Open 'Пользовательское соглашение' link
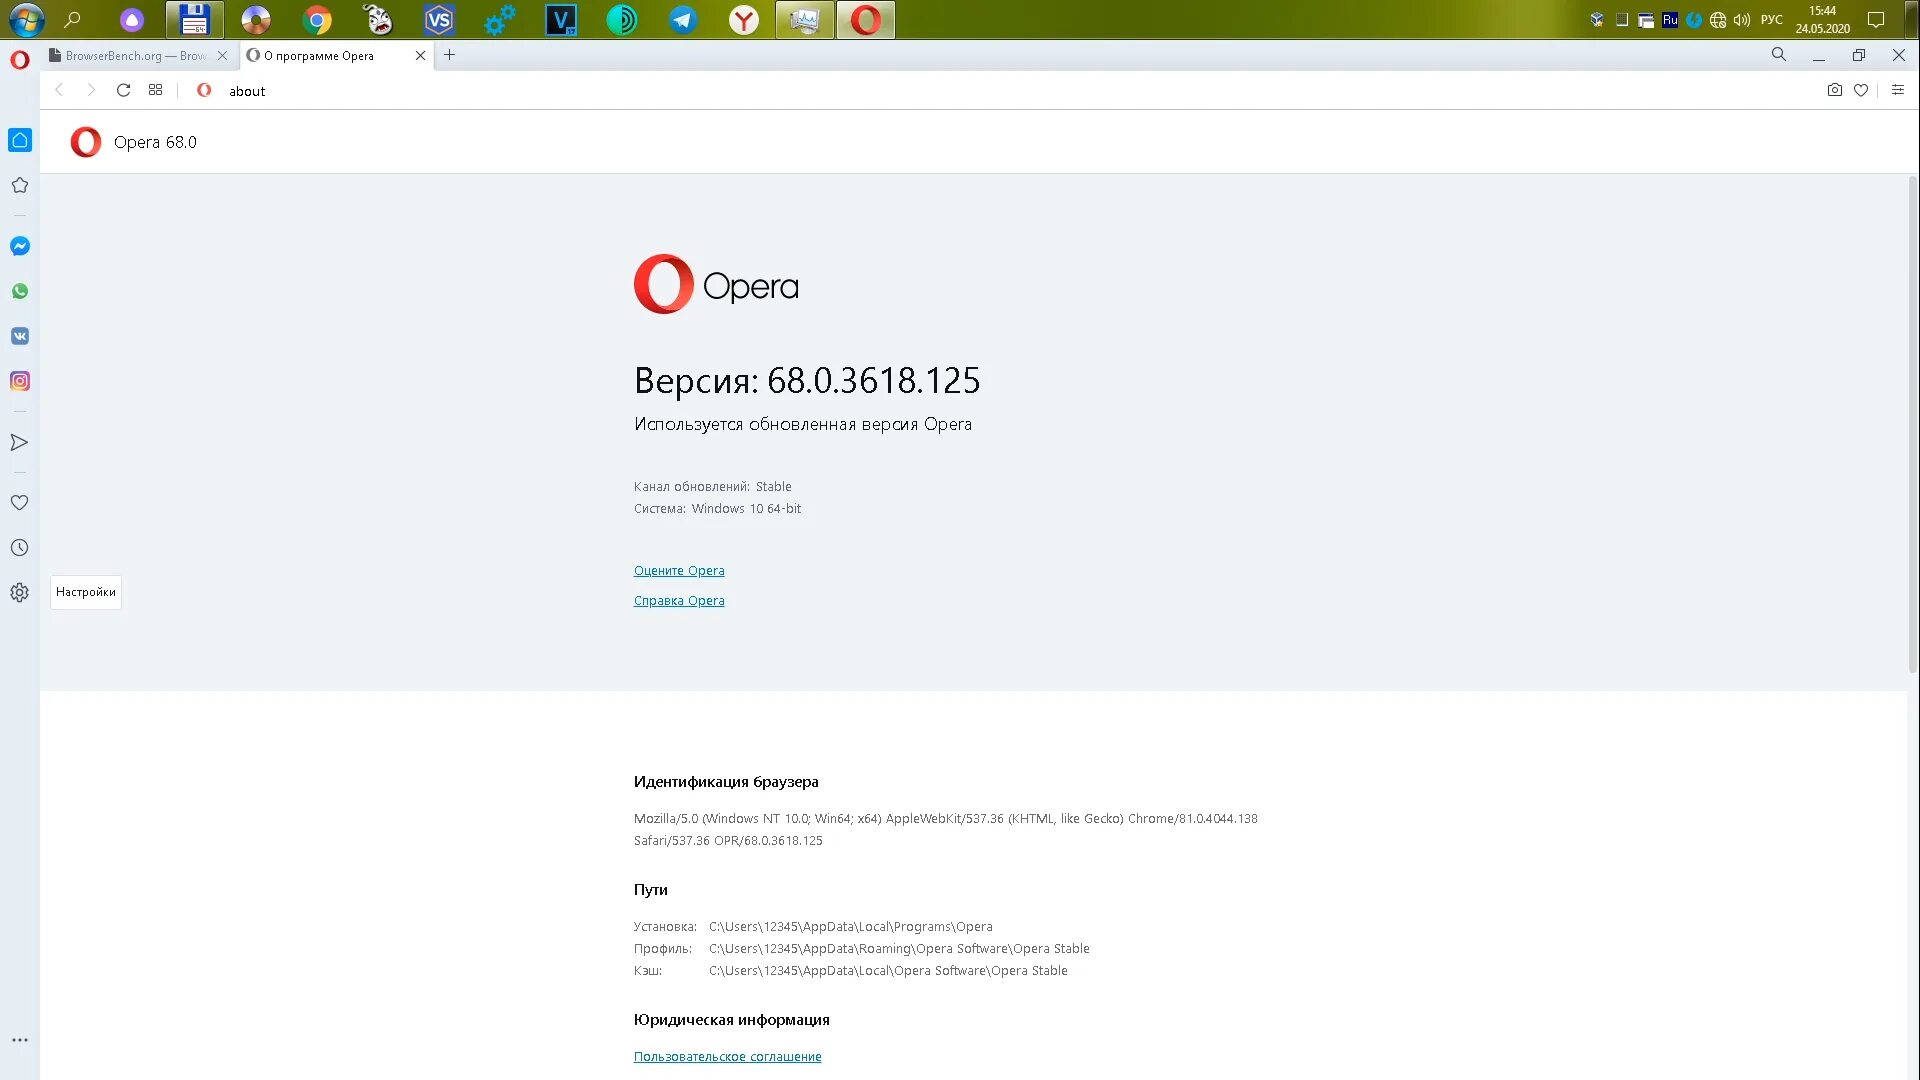This screenshot has width=1920, height=1080. click(727, 1057)
